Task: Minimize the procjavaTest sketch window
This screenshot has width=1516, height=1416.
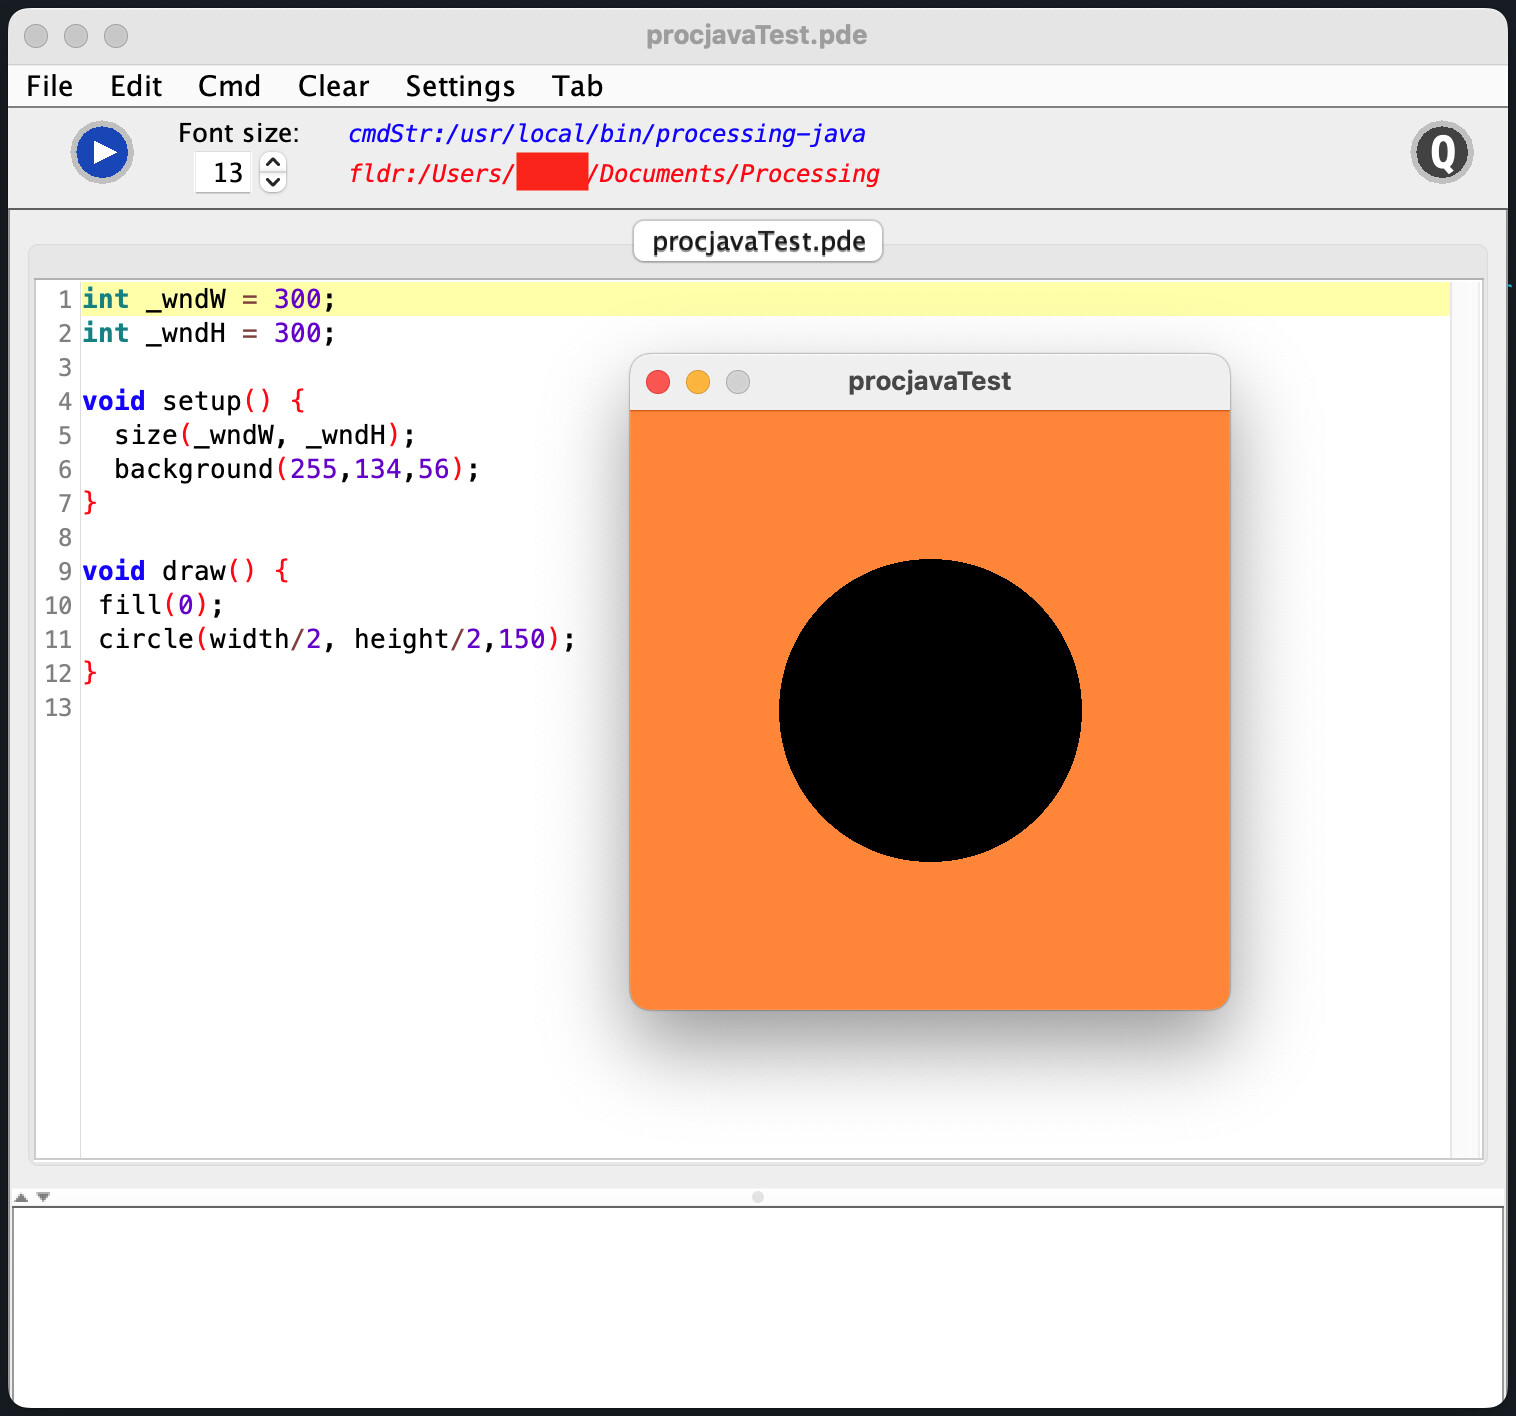Action: (698, 382)
